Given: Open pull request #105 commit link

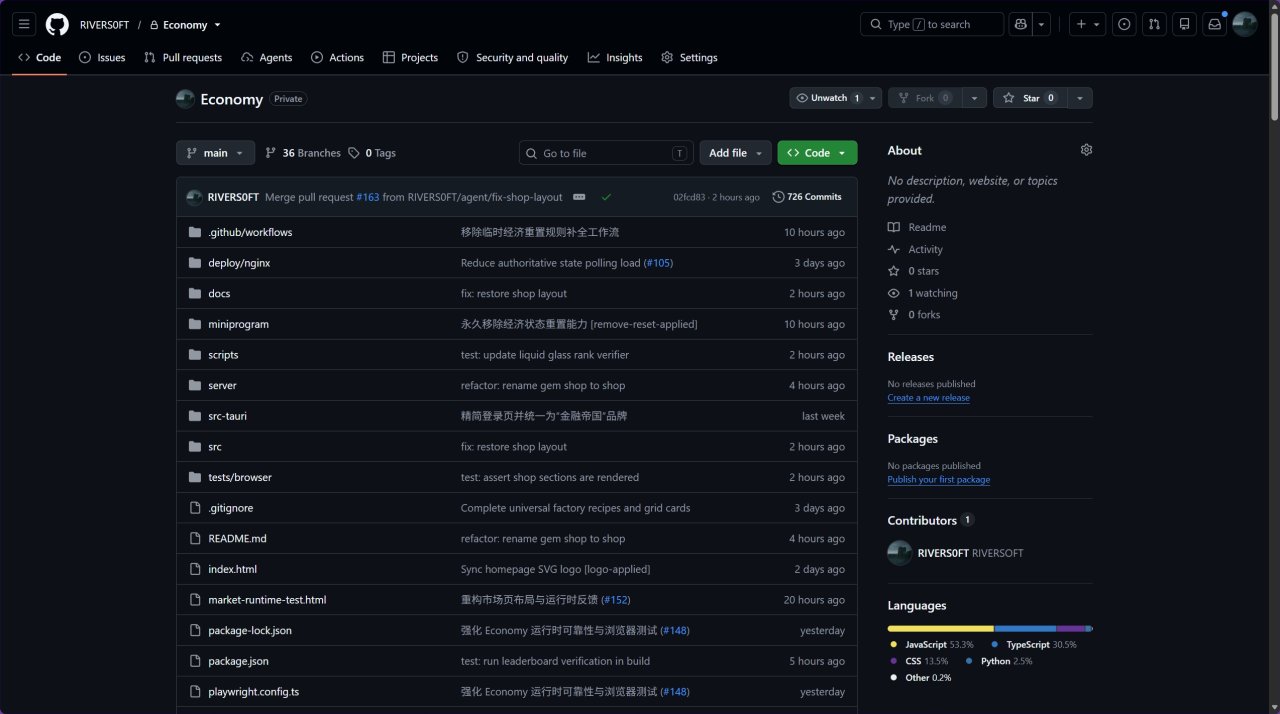Looking at the screenshot, I should [x=658, y=263].
